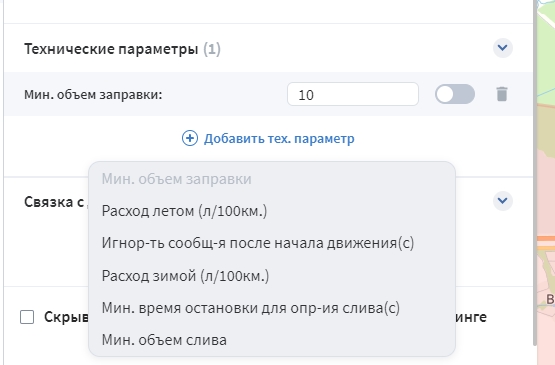Click the vertical scrollbar of the settings panel
Image resolution: width=555 pixels, height=365 pixels.
(535, 170)
